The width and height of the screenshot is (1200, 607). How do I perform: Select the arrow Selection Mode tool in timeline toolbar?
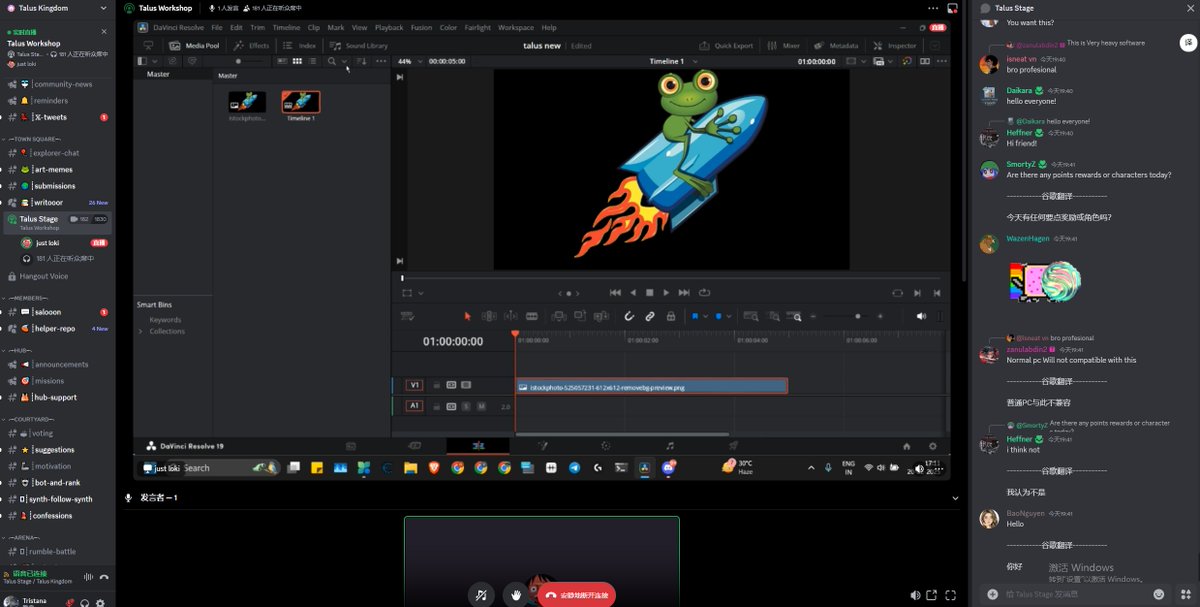pos(467,316)
